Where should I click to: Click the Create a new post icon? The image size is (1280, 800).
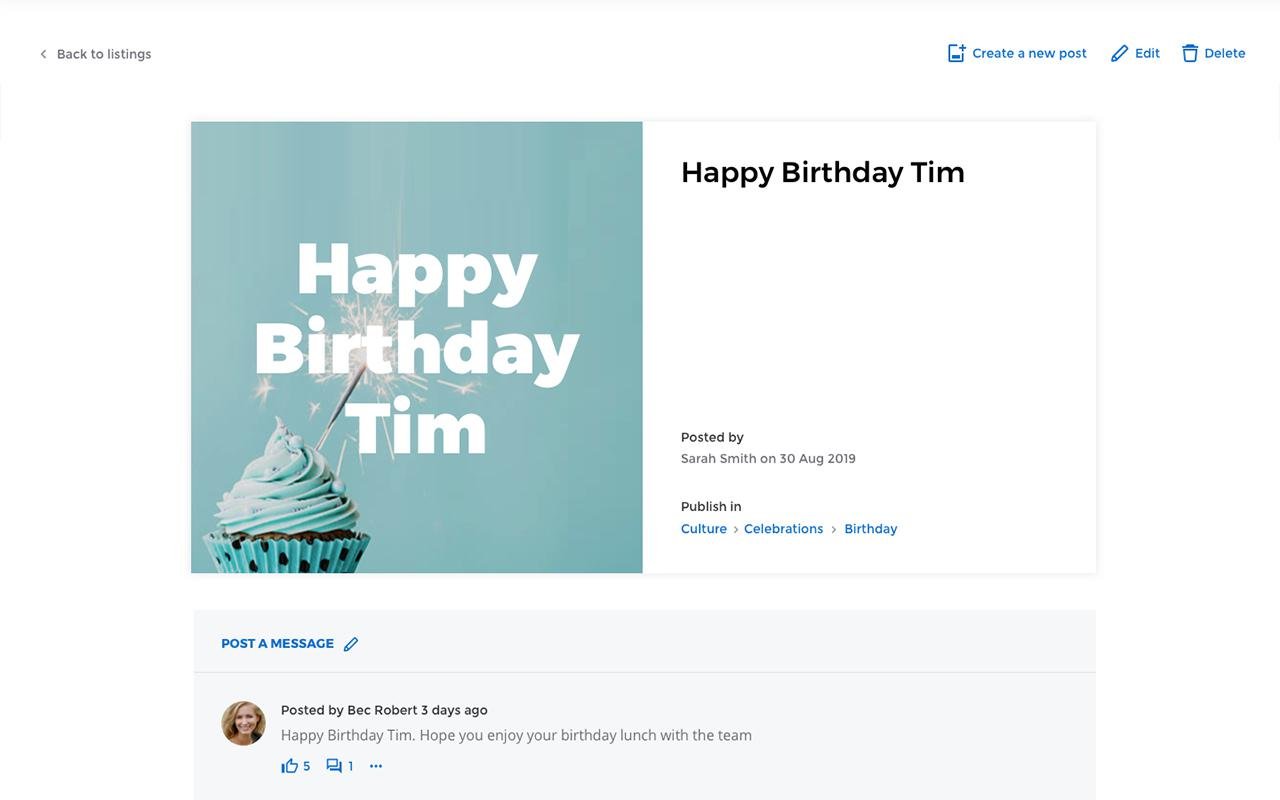(x=957, y=53)
